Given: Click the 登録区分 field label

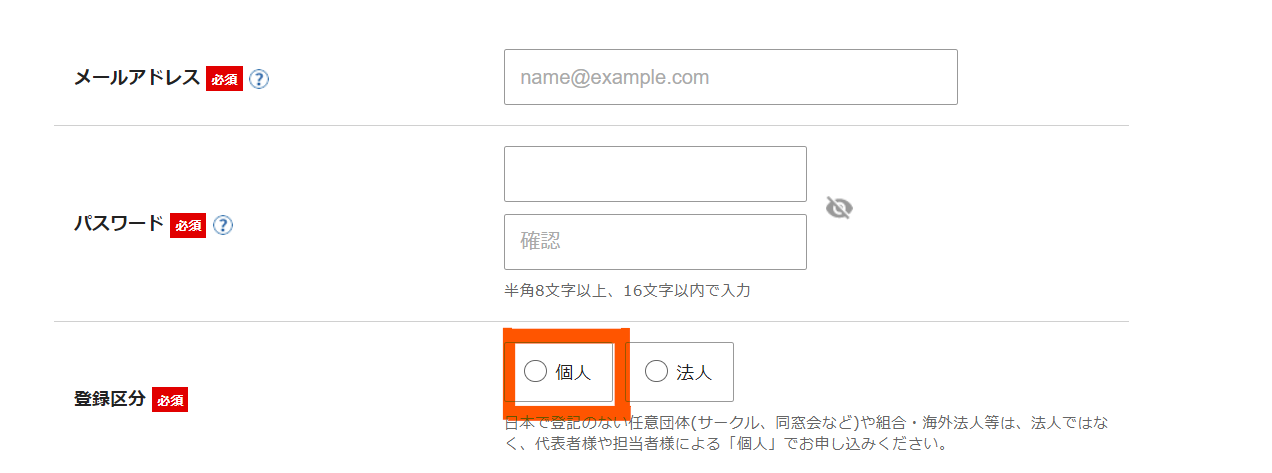Looking at the screenshot, I should (109, 399).
